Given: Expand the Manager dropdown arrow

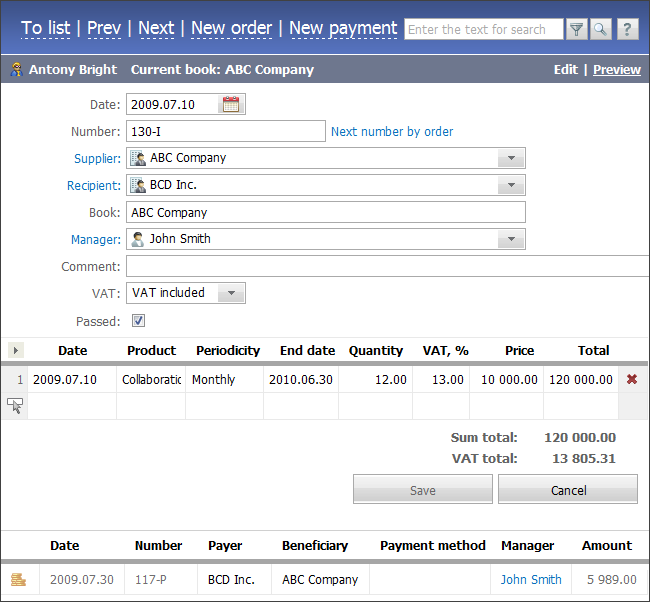Looking at the screenshot, I should pos(511,239).
